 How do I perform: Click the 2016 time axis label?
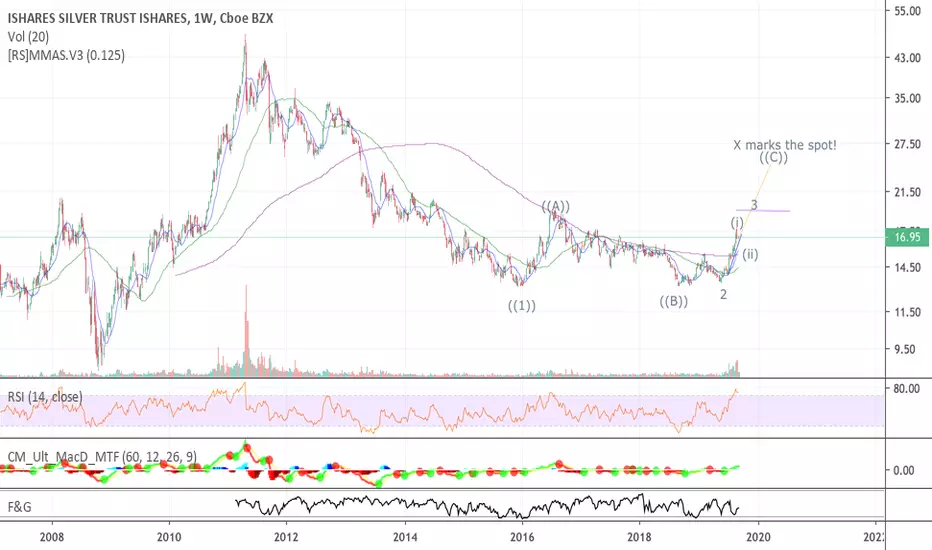point(522,538)
